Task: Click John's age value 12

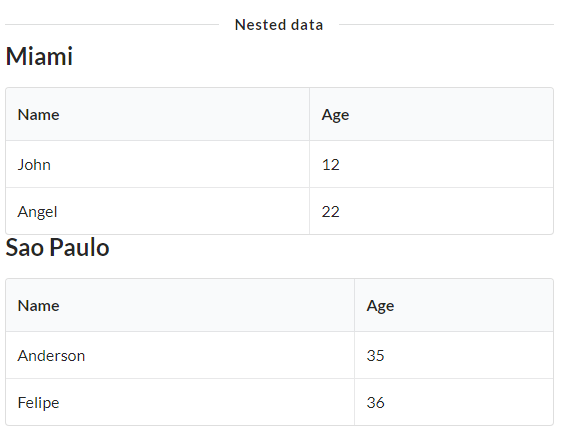Action: click(330, 165)
